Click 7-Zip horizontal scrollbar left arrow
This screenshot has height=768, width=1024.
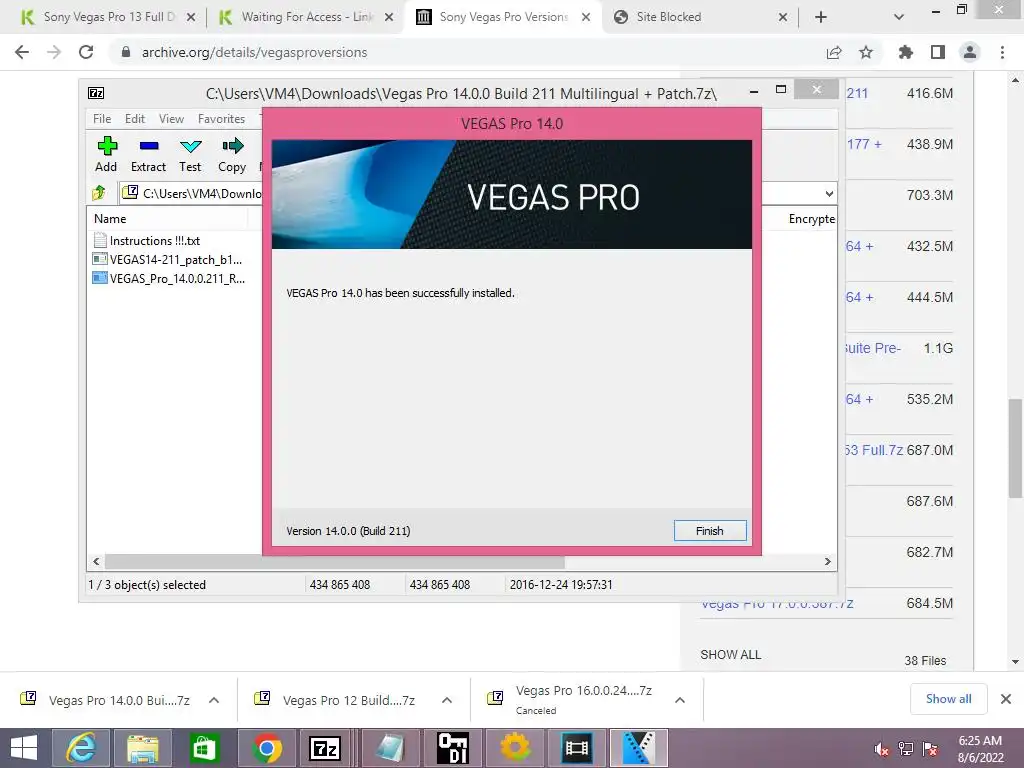[x=96, y=562]
